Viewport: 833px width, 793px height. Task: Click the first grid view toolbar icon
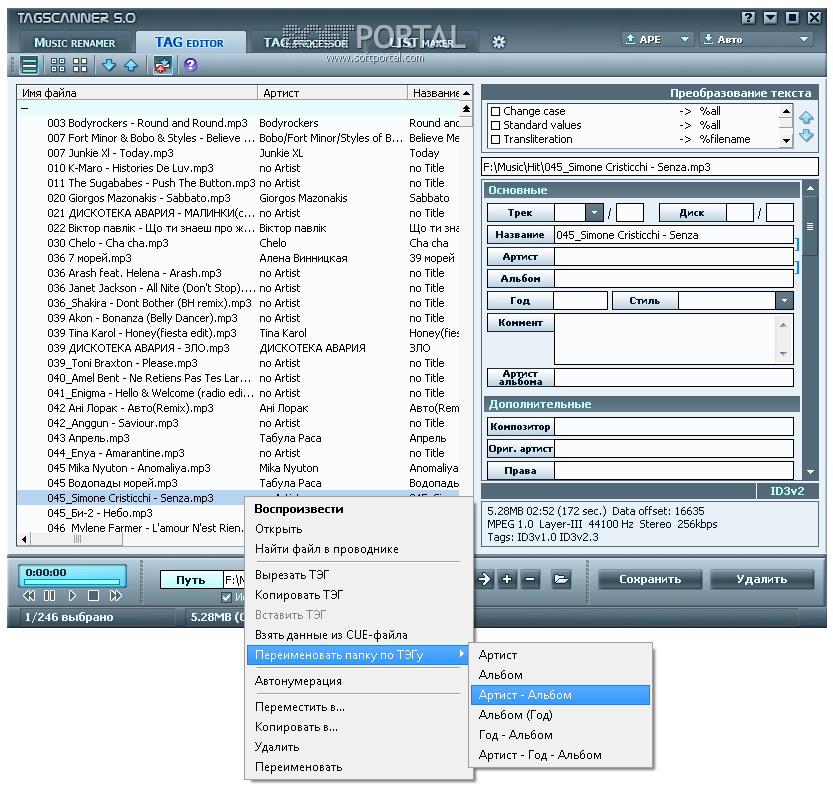coord(58,65)
